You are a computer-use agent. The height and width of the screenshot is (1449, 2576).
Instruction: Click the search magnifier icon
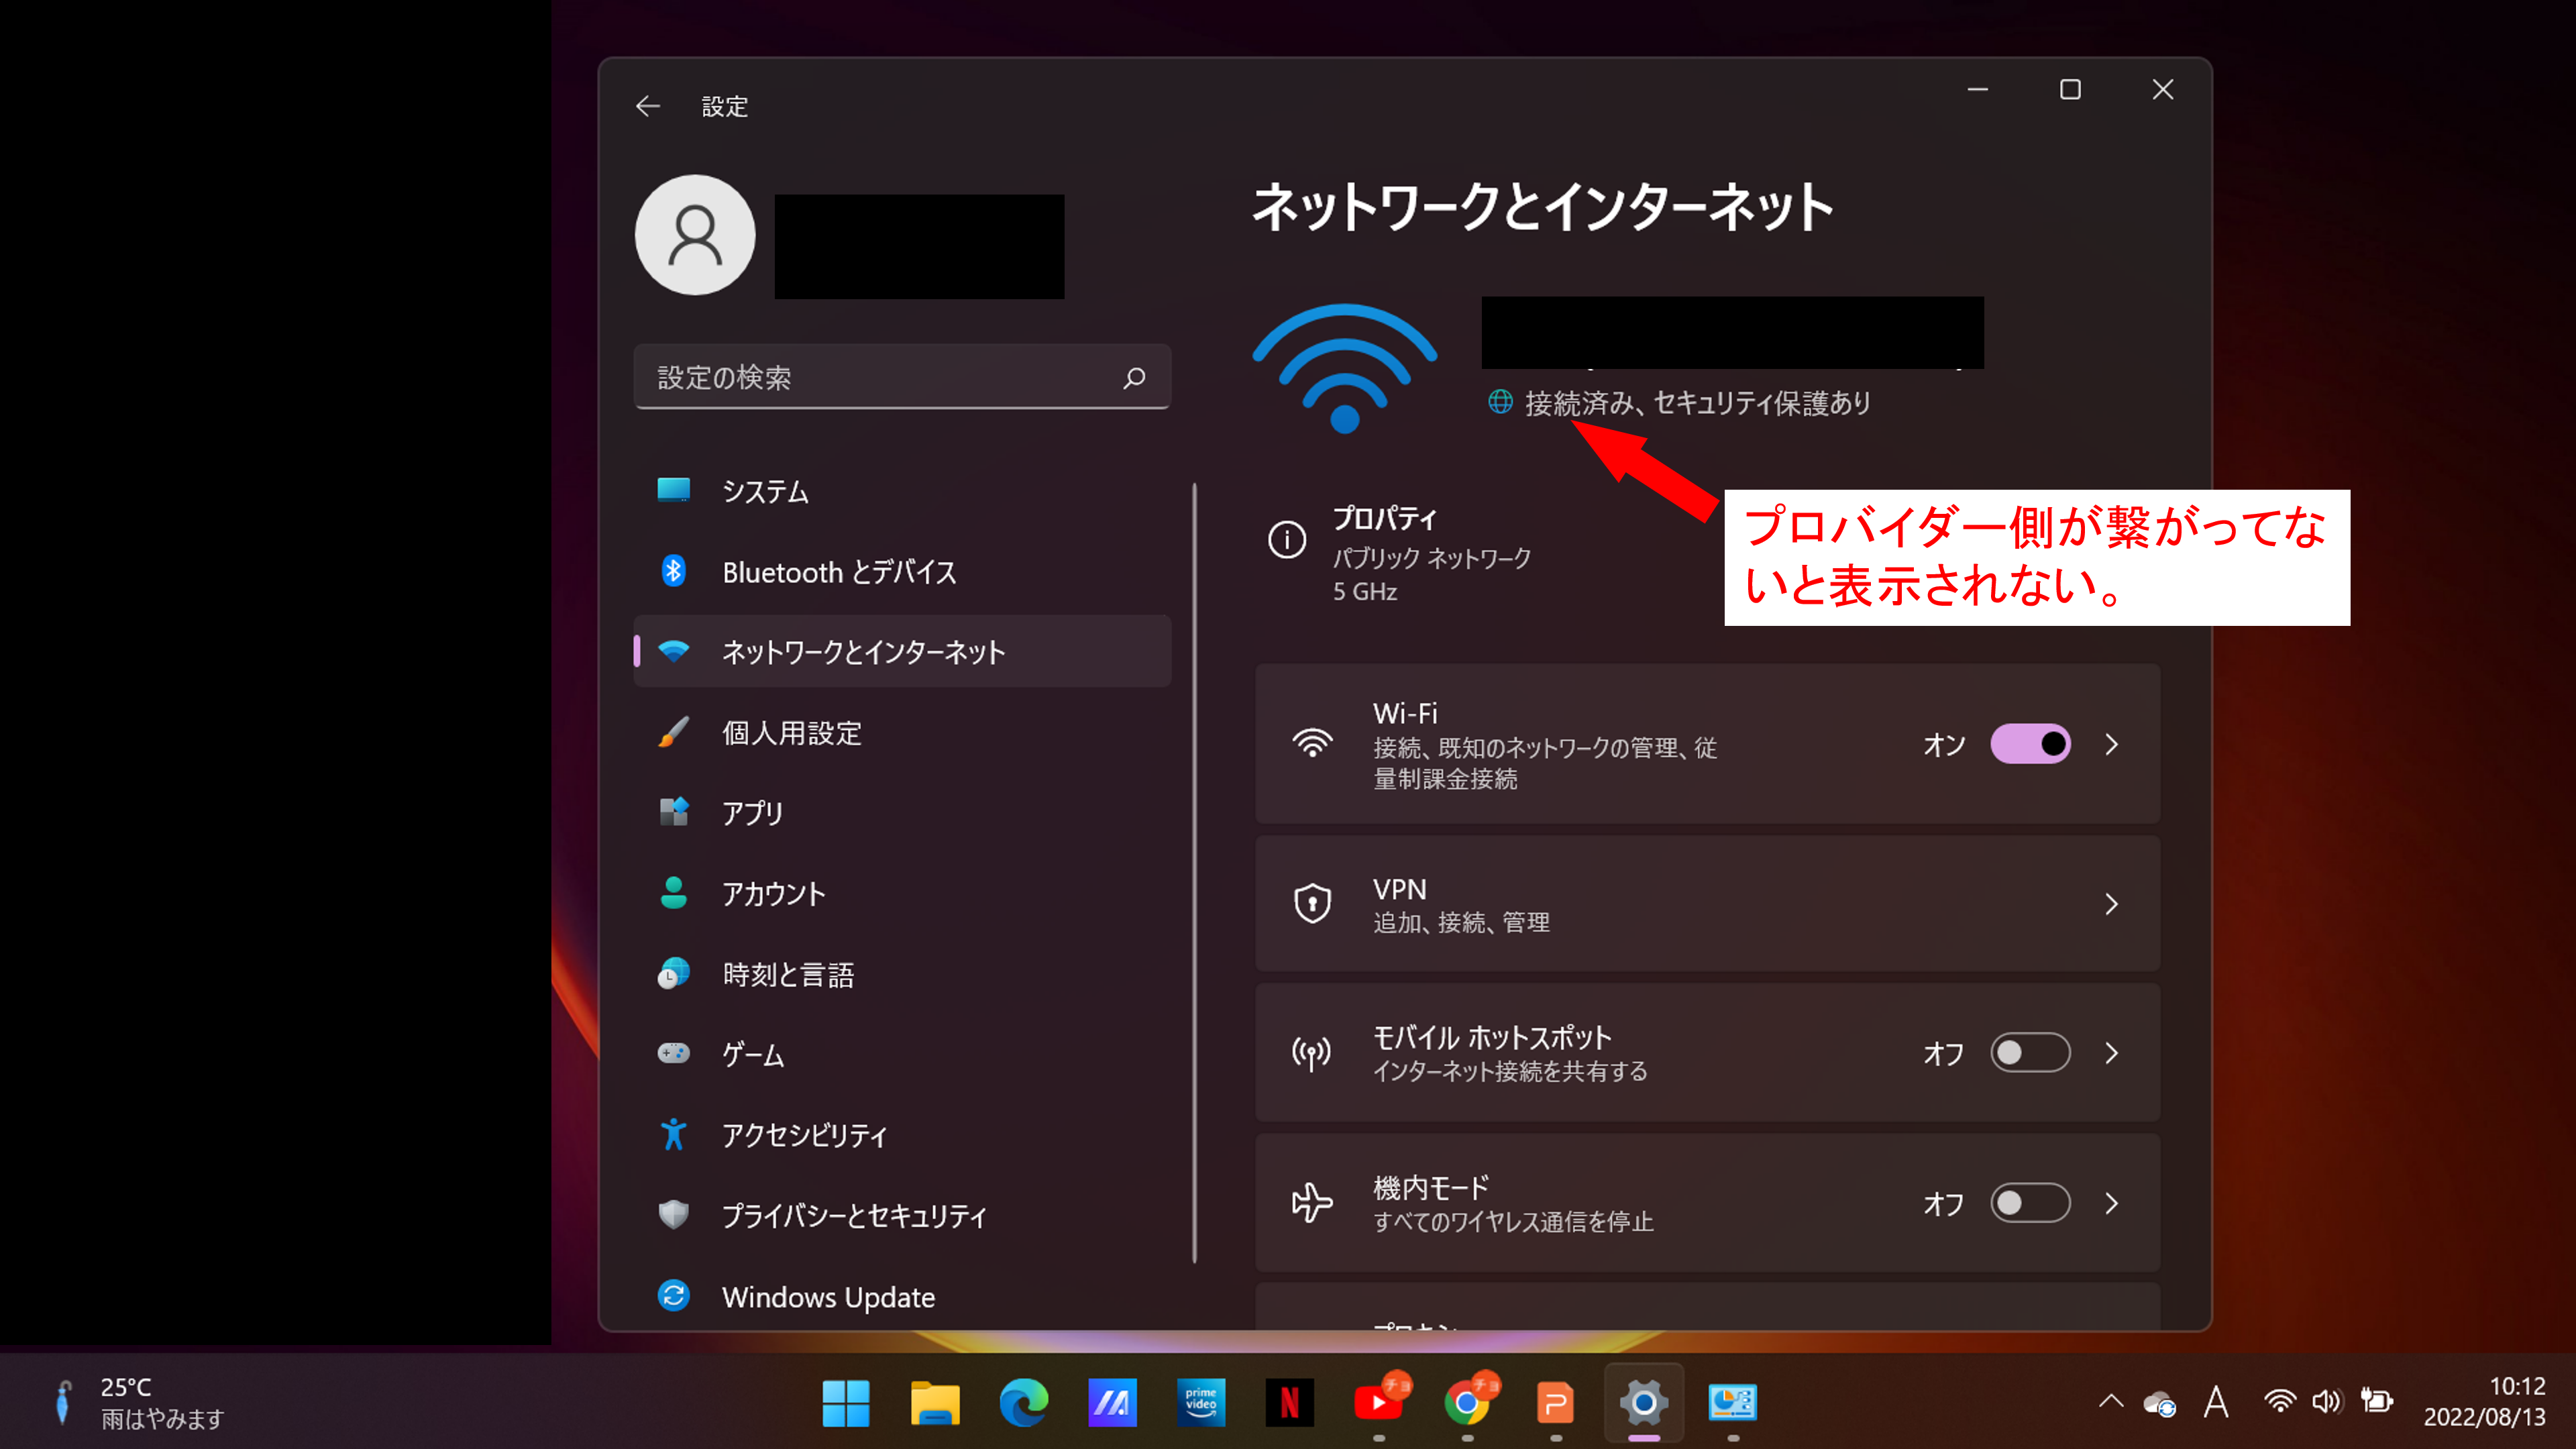(x=1133, y=378)
